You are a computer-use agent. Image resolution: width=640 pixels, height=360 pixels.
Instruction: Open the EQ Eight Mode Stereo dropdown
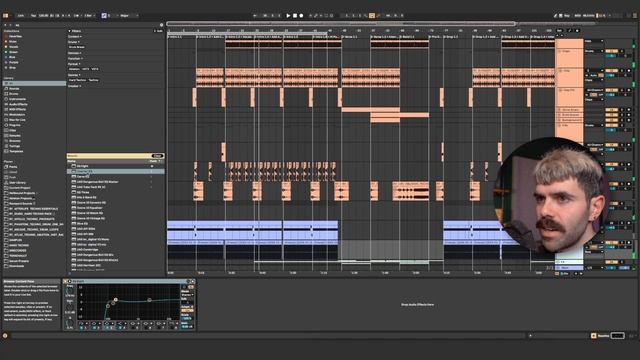187,295
